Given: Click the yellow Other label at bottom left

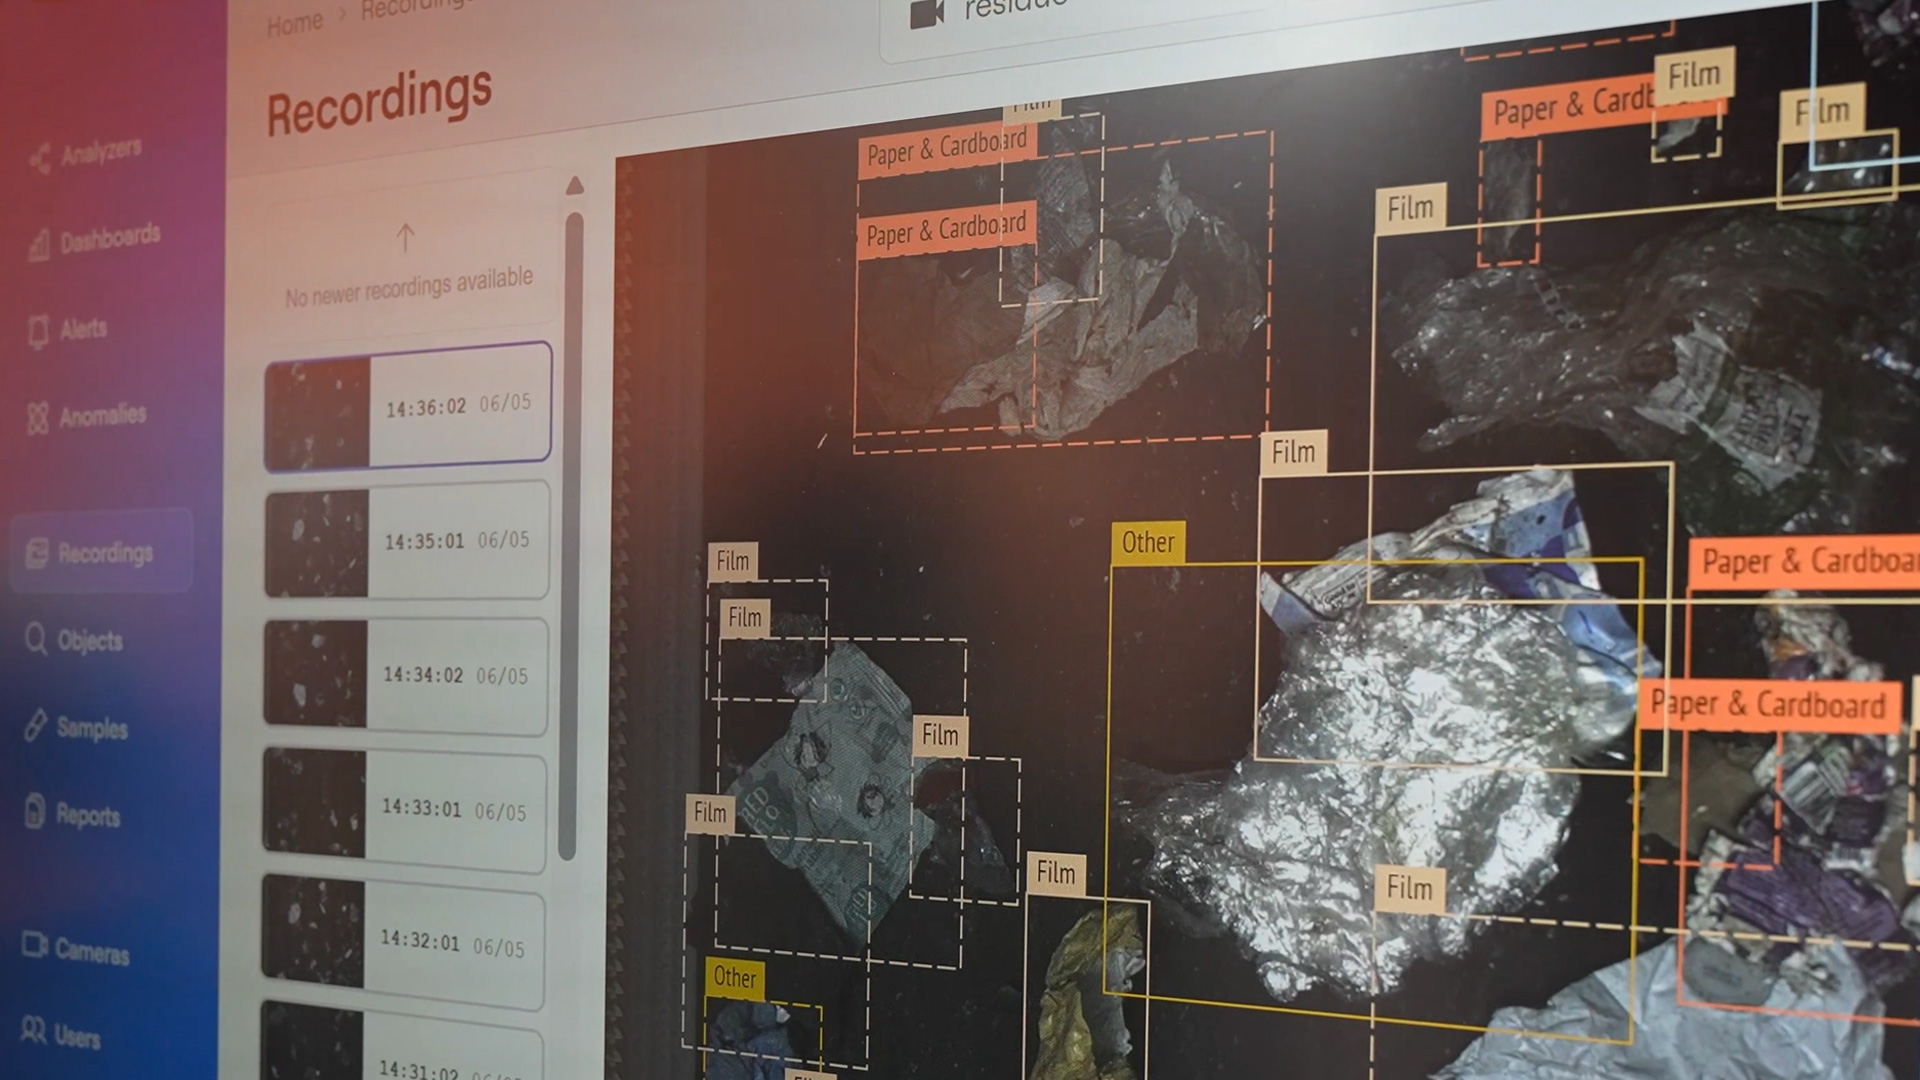Looking at the screenshot, I should point(734,977).
